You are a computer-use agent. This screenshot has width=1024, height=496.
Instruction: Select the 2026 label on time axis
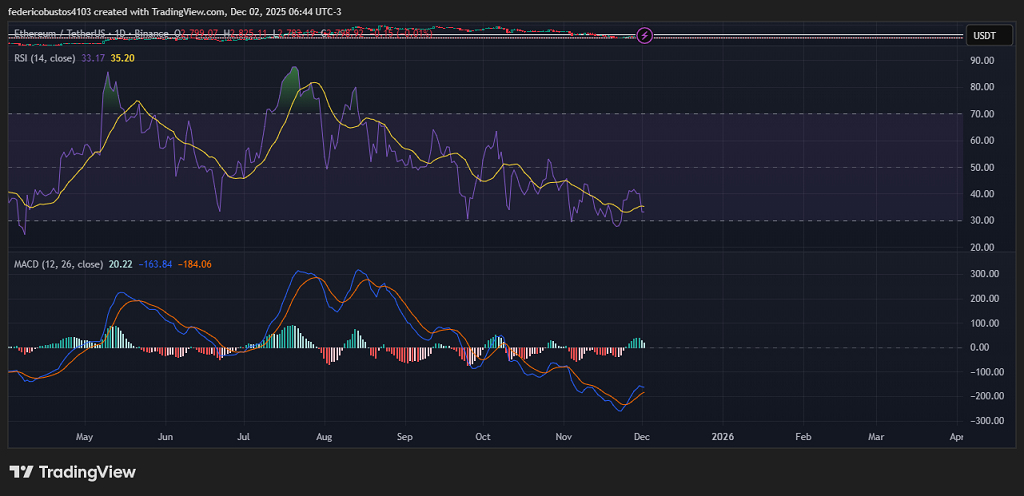[x=720, y=437]
